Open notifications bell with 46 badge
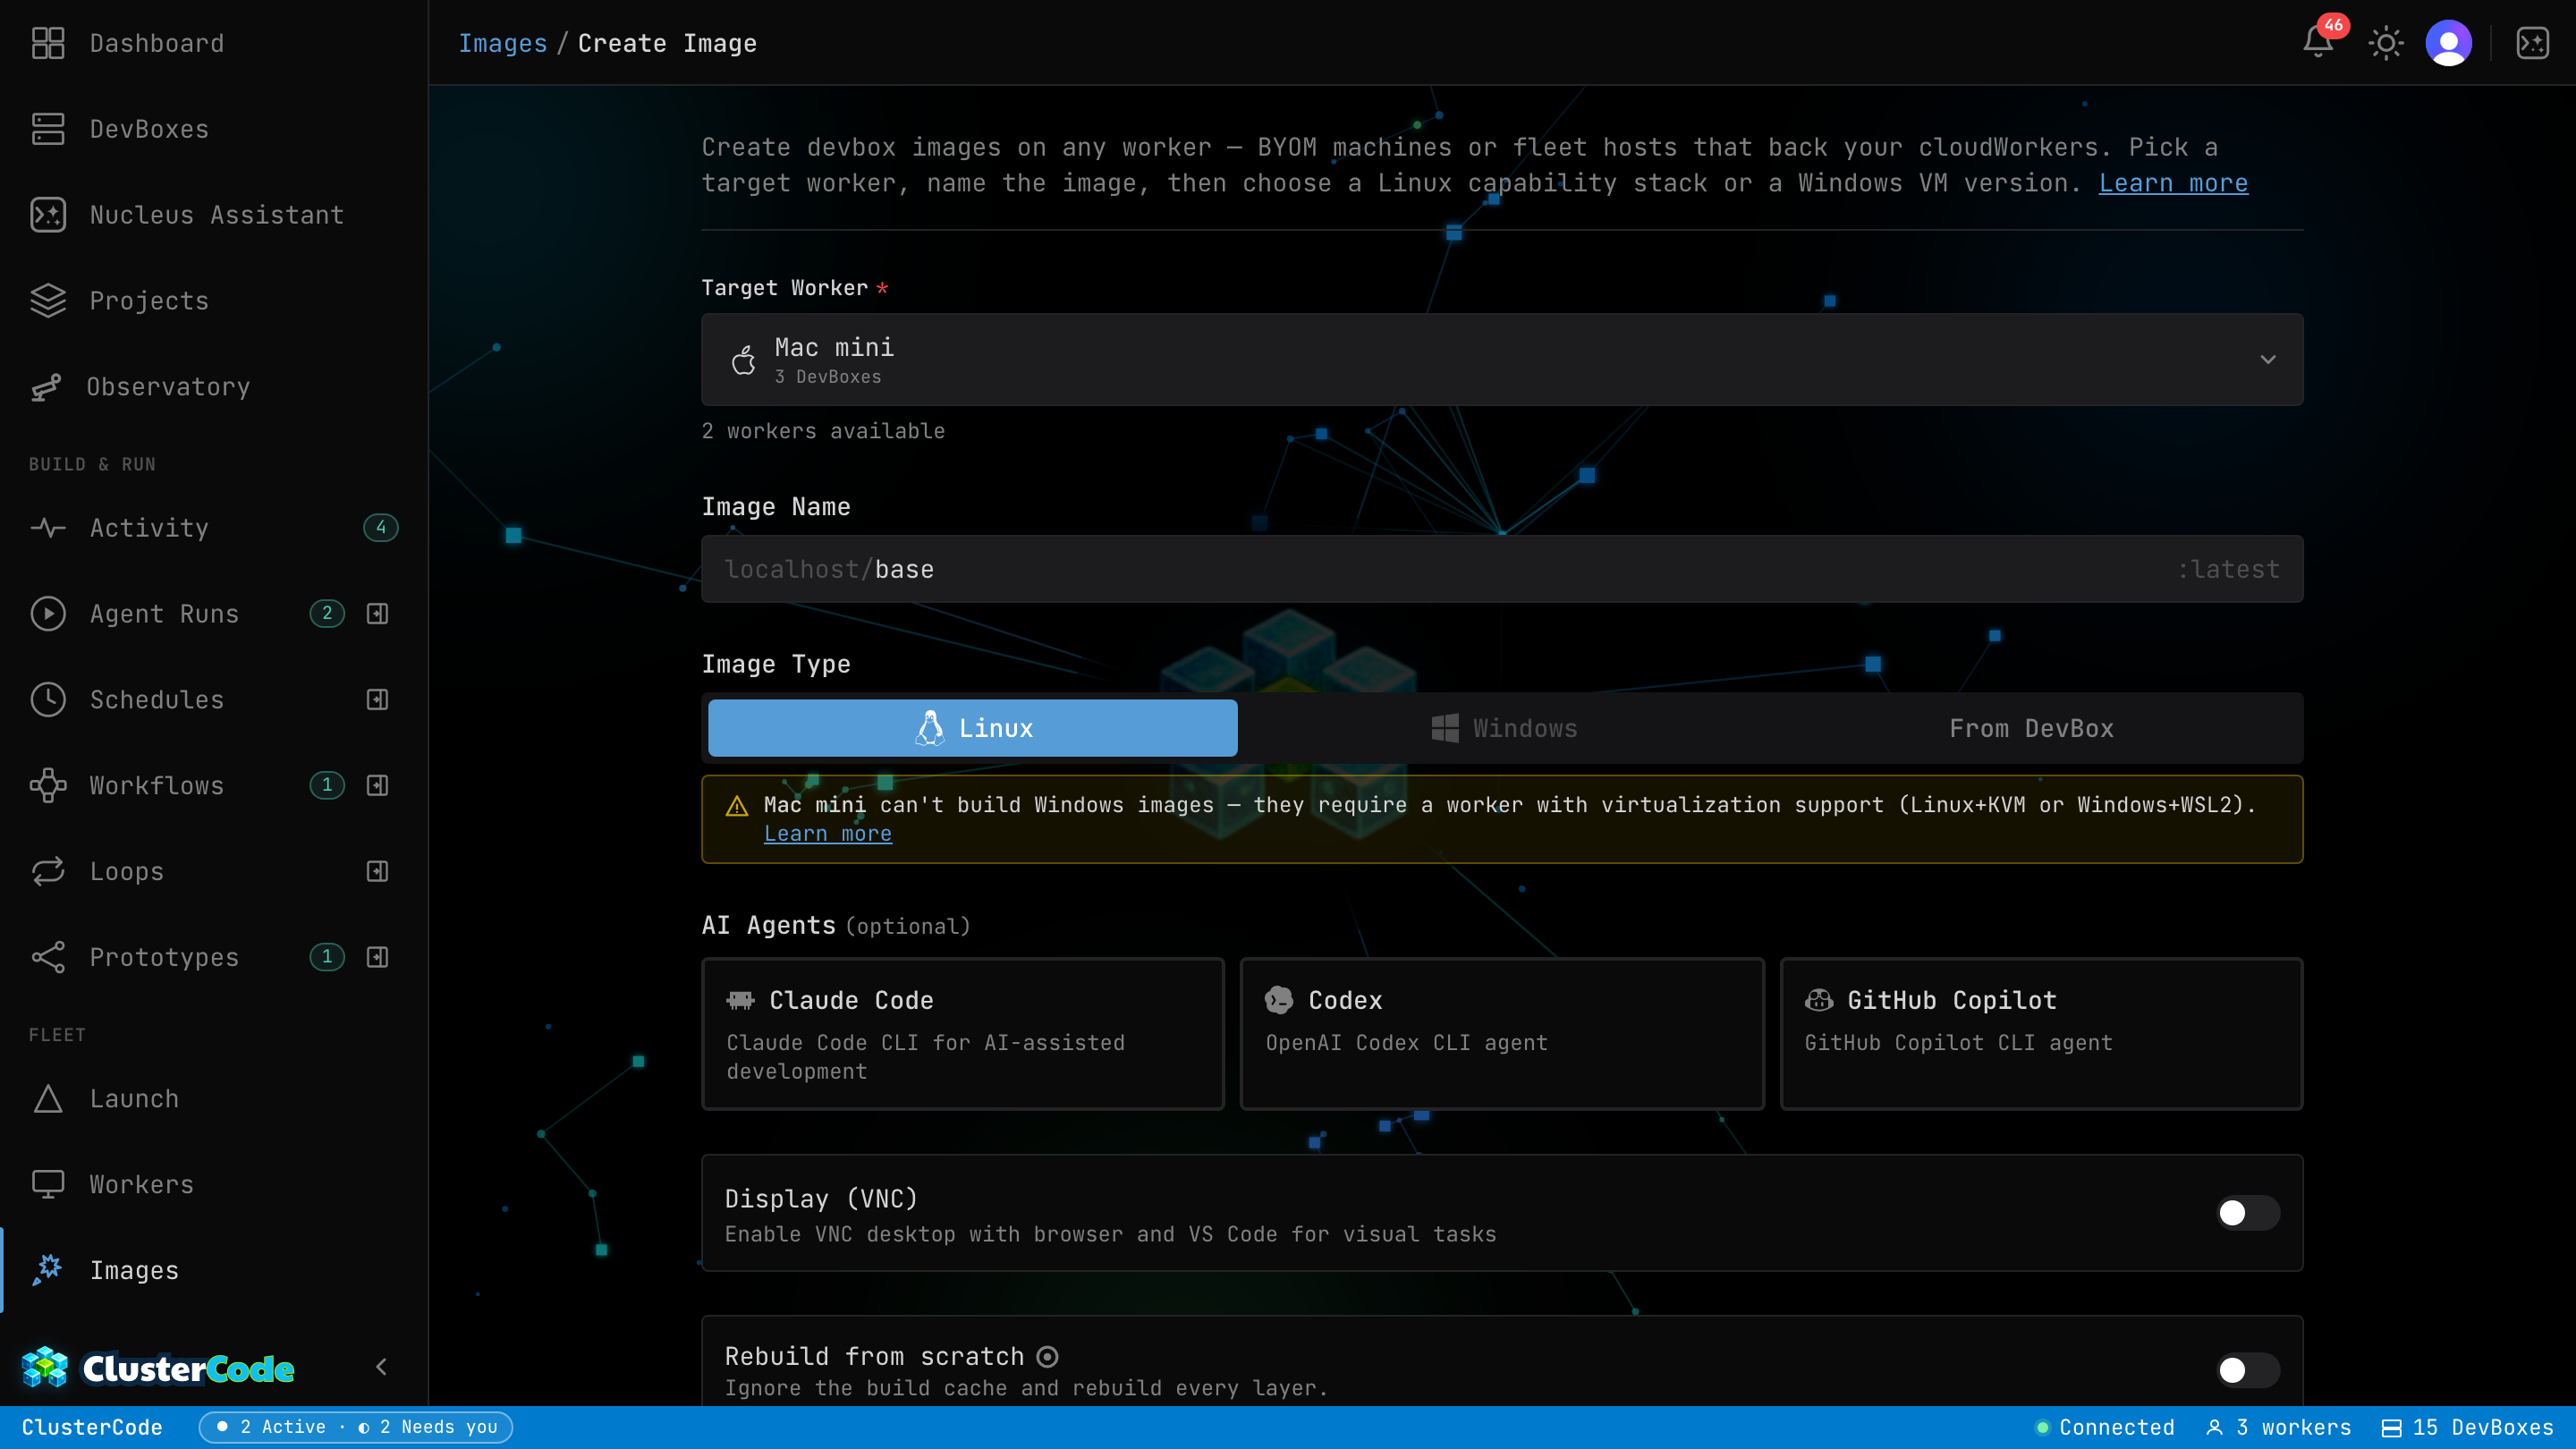Image resolution: width=2576 pixels, height=1449 pixels. pyautogui.click(x=2318, y=42)
